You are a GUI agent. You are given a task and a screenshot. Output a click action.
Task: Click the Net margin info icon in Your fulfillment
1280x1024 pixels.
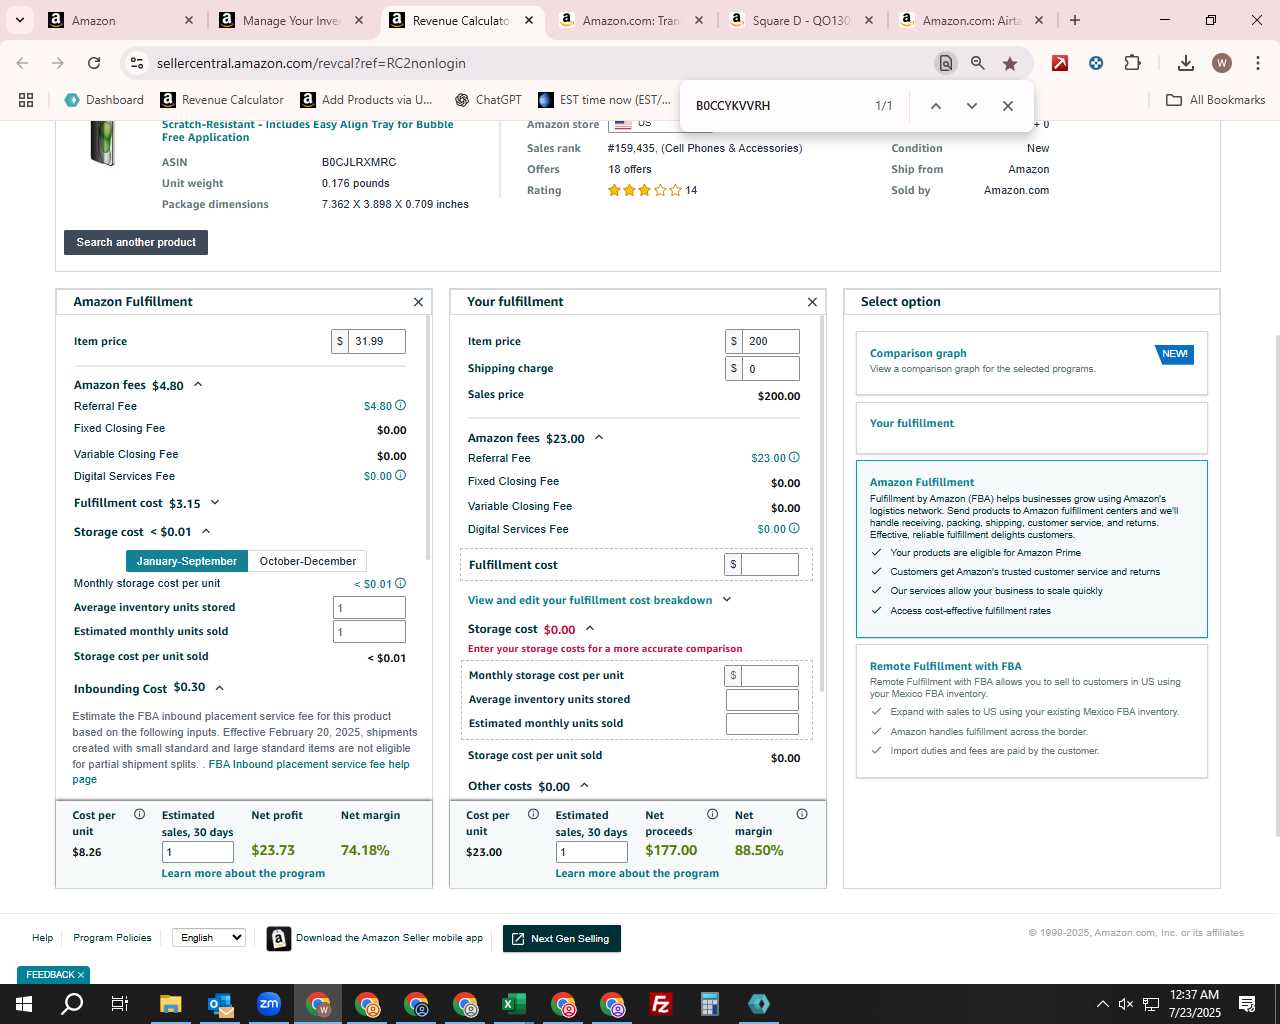802,814
